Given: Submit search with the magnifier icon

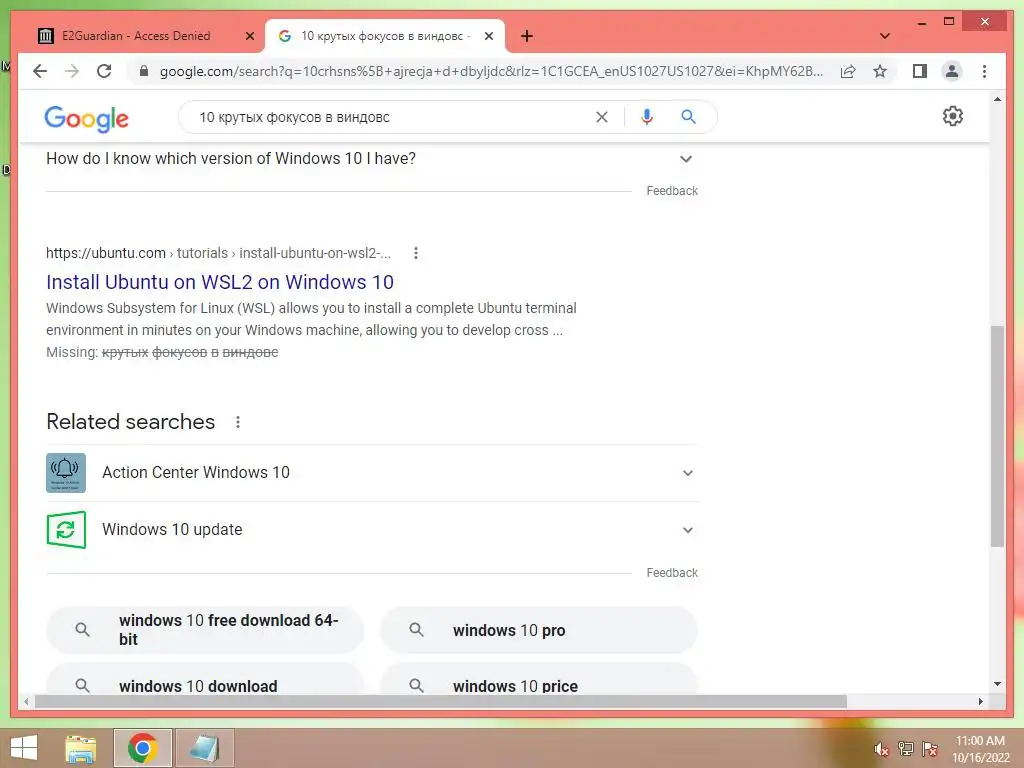Looking at the screenshot, I should (x=688, y=117).
